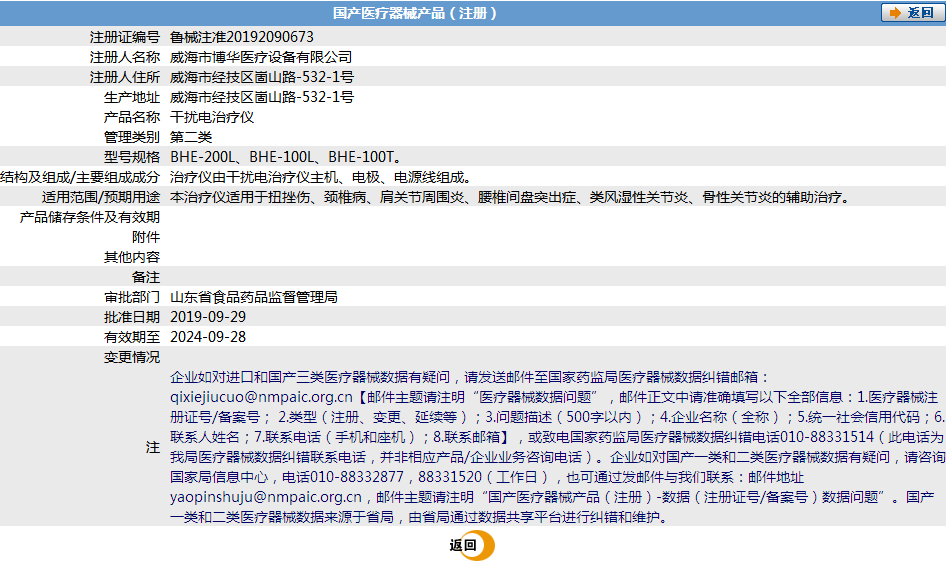Click the 批准日期 label
Screen dimensions: 947x563
tap(132, 317)
